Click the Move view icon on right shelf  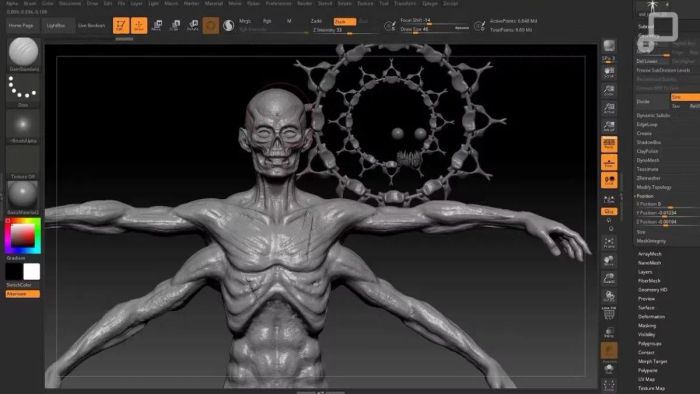(x=609, y=261)
